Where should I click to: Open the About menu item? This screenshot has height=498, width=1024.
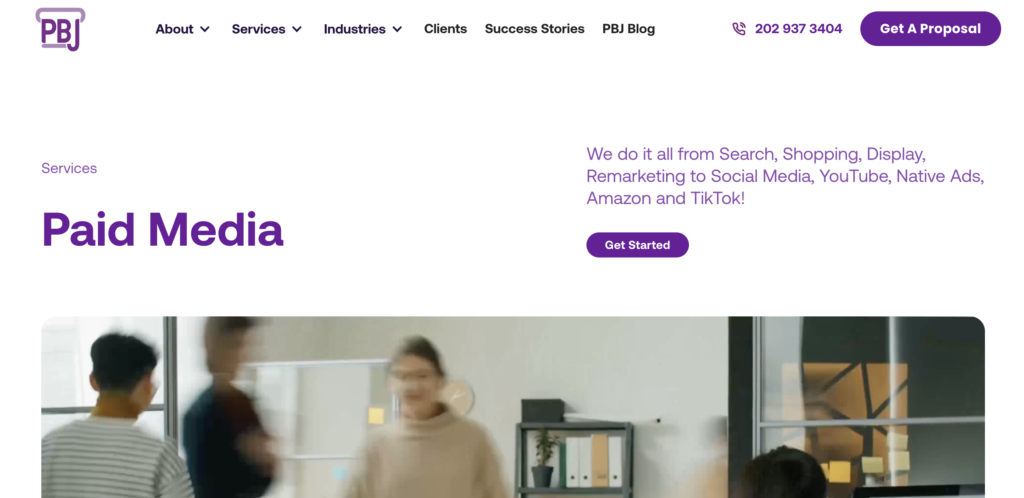coord(174,29)
